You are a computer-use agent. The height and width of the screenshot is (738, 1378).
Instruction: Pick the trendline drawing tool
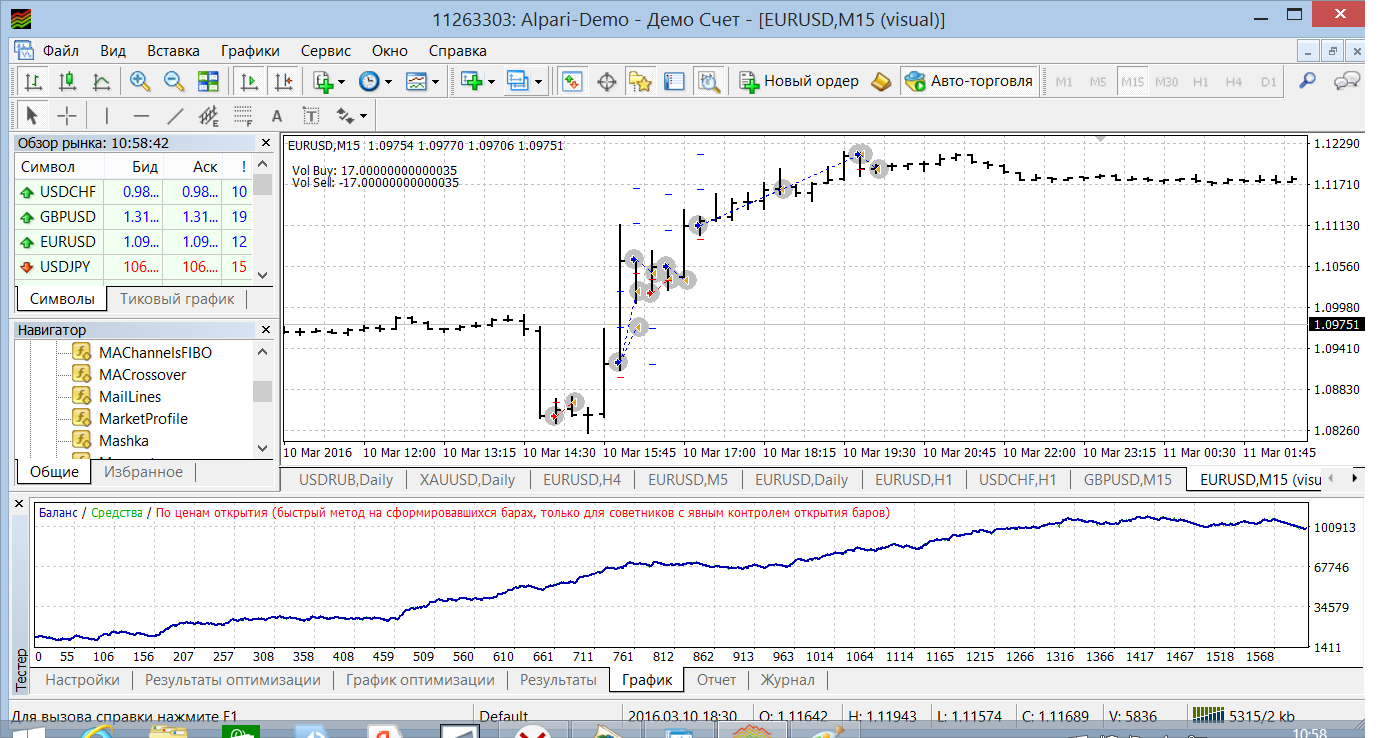pos(175,115)
